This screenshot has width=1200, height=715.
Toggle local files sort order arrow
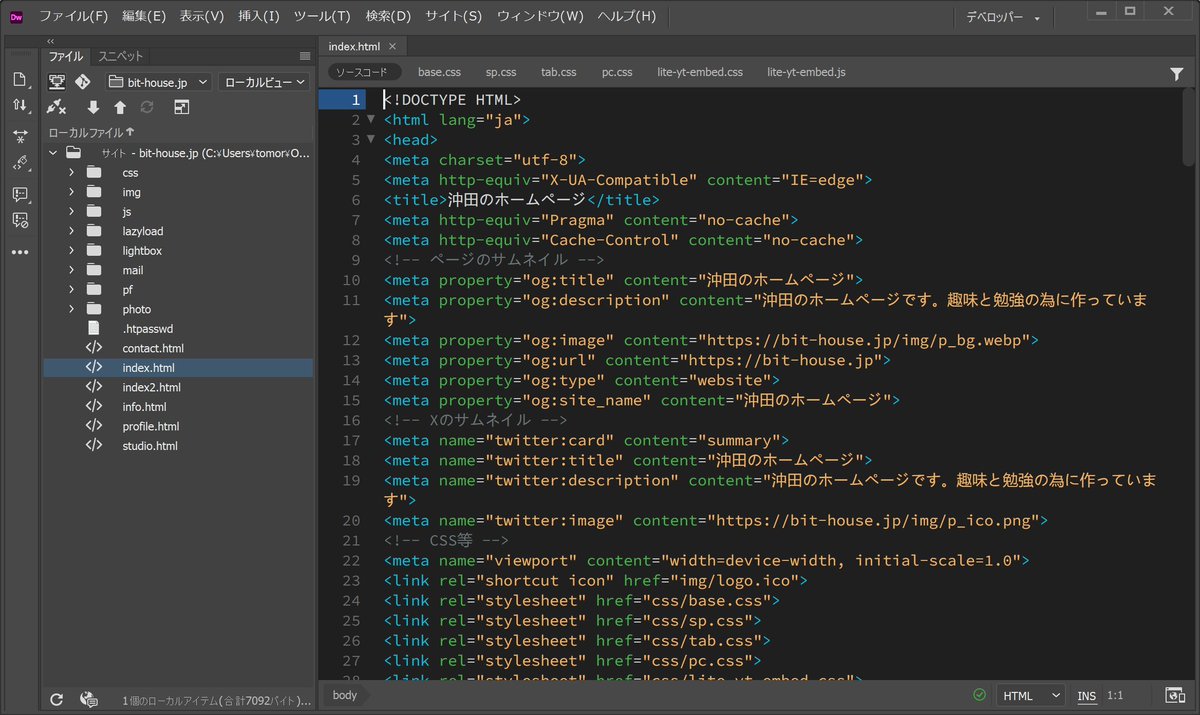pos(130,132)
